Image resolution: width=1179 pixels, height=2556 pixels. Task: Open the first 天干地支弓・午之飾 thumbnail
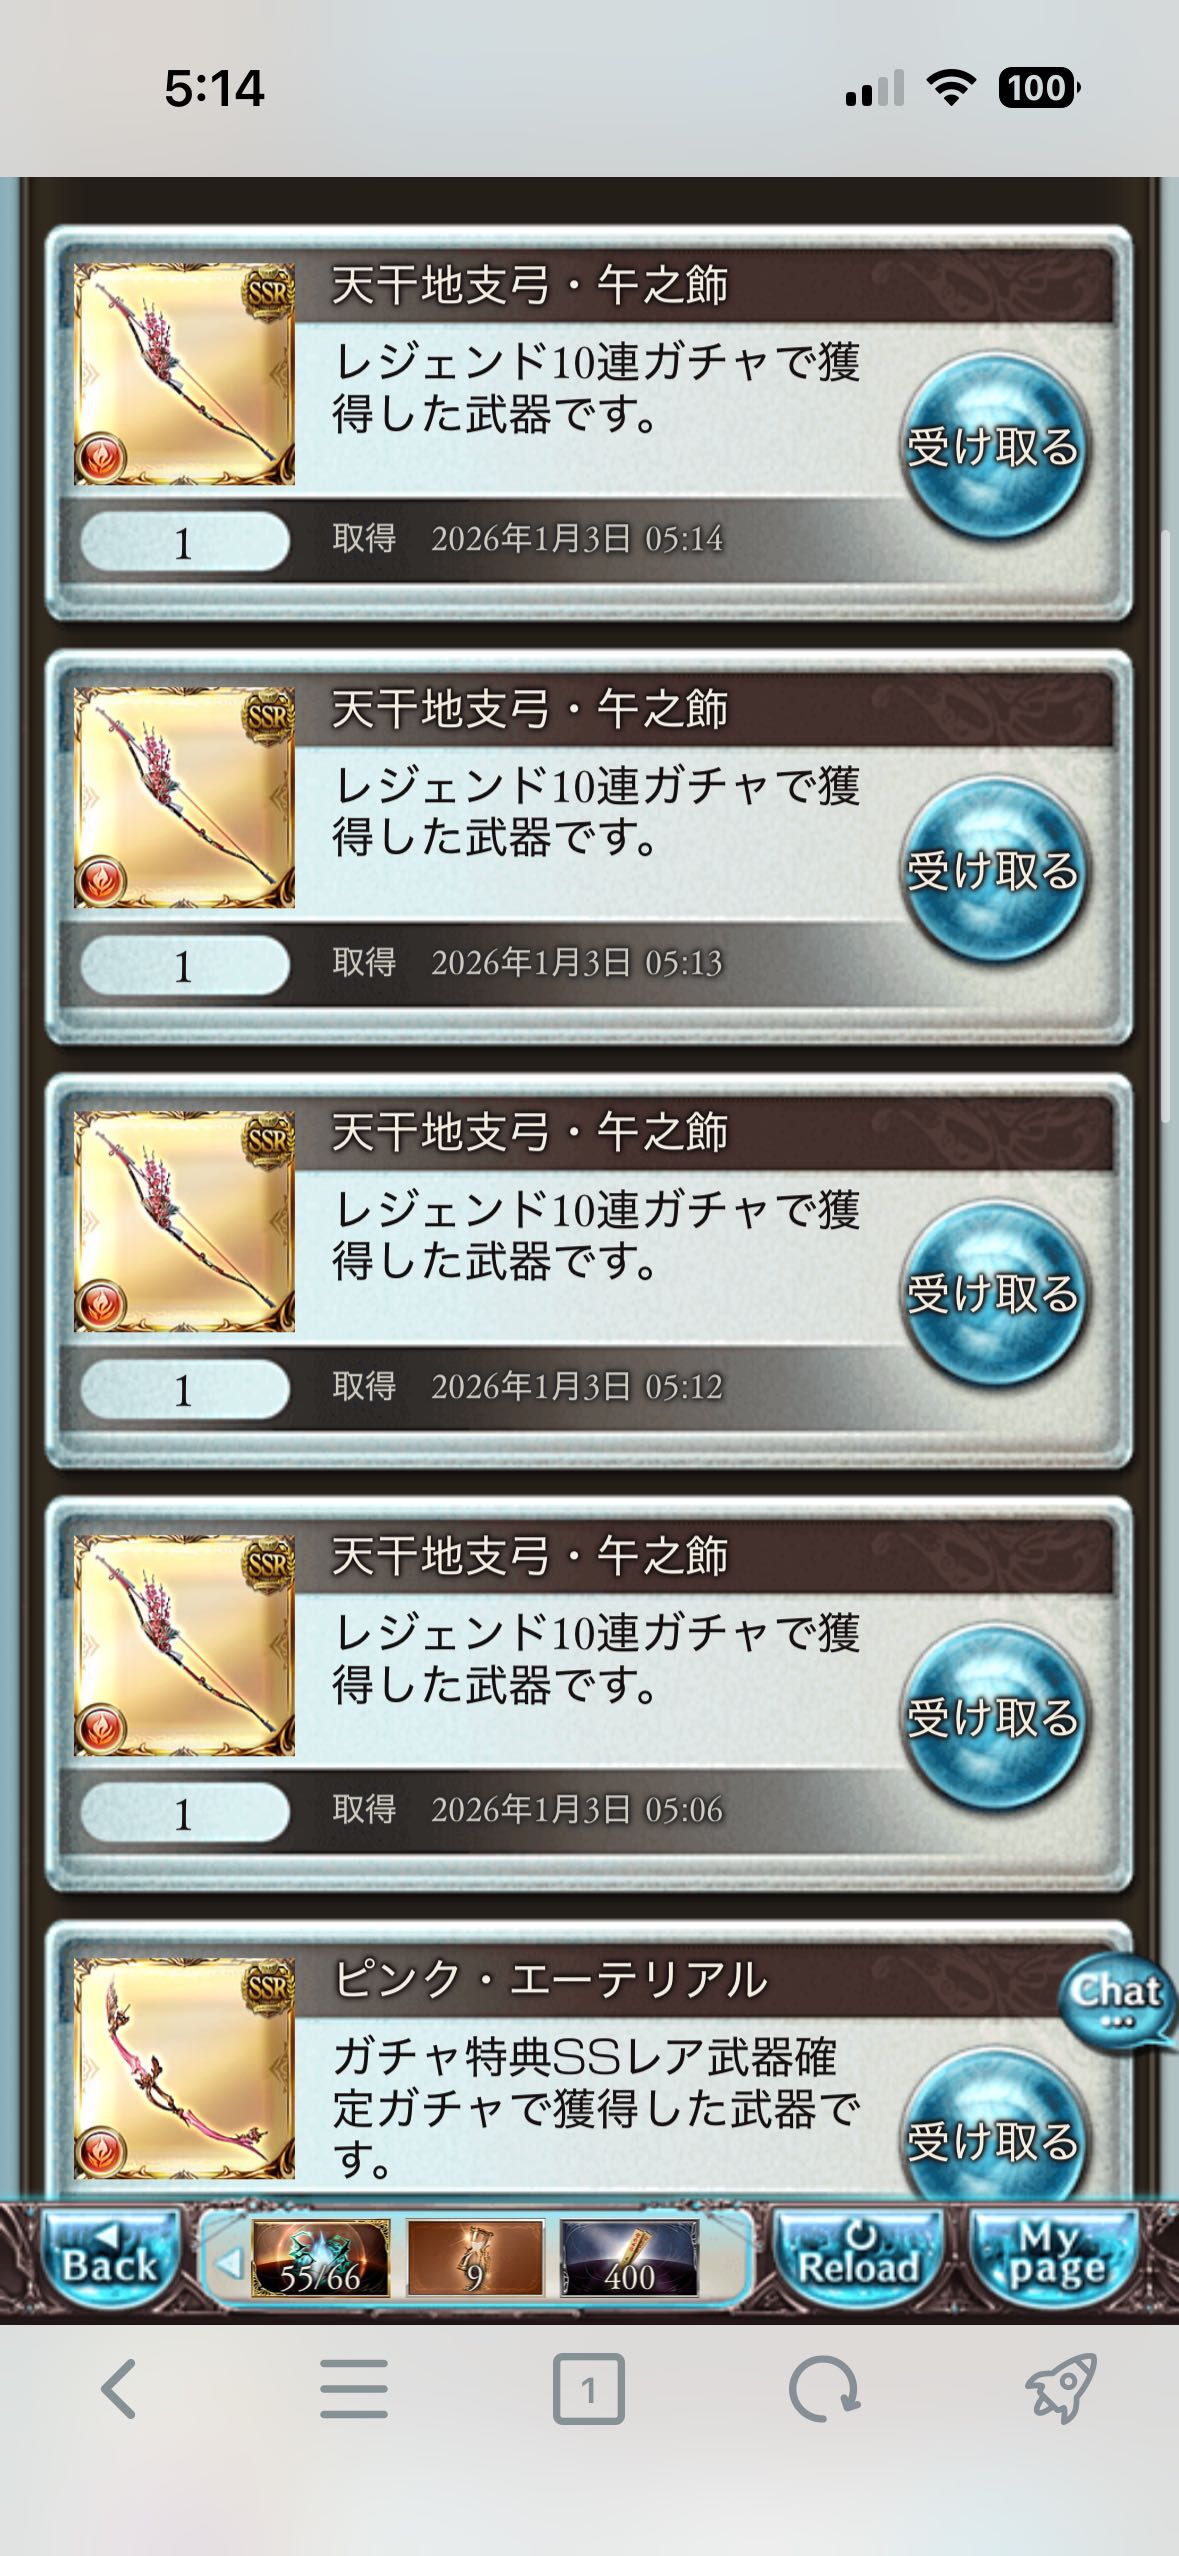pos(184,374)
